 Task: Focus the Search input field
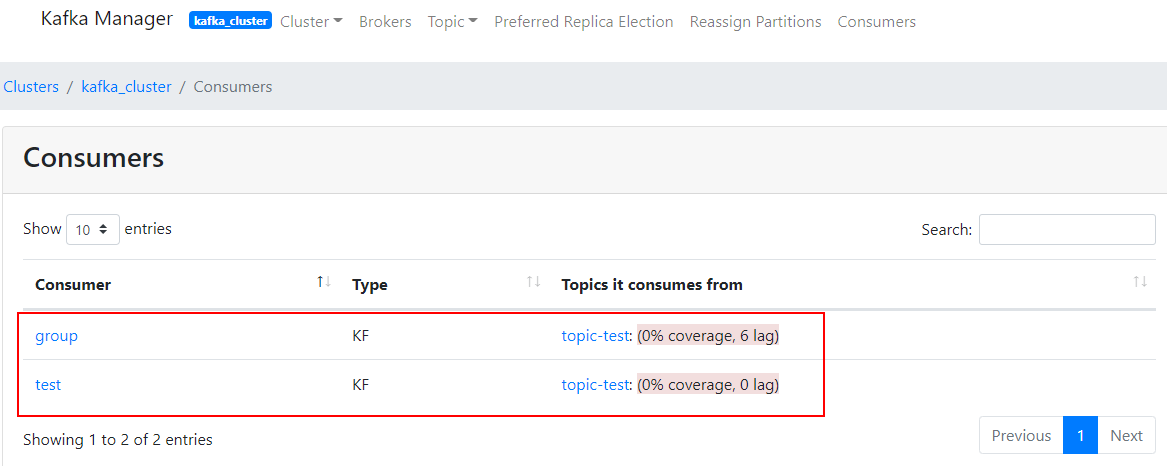click(1067, 229)
